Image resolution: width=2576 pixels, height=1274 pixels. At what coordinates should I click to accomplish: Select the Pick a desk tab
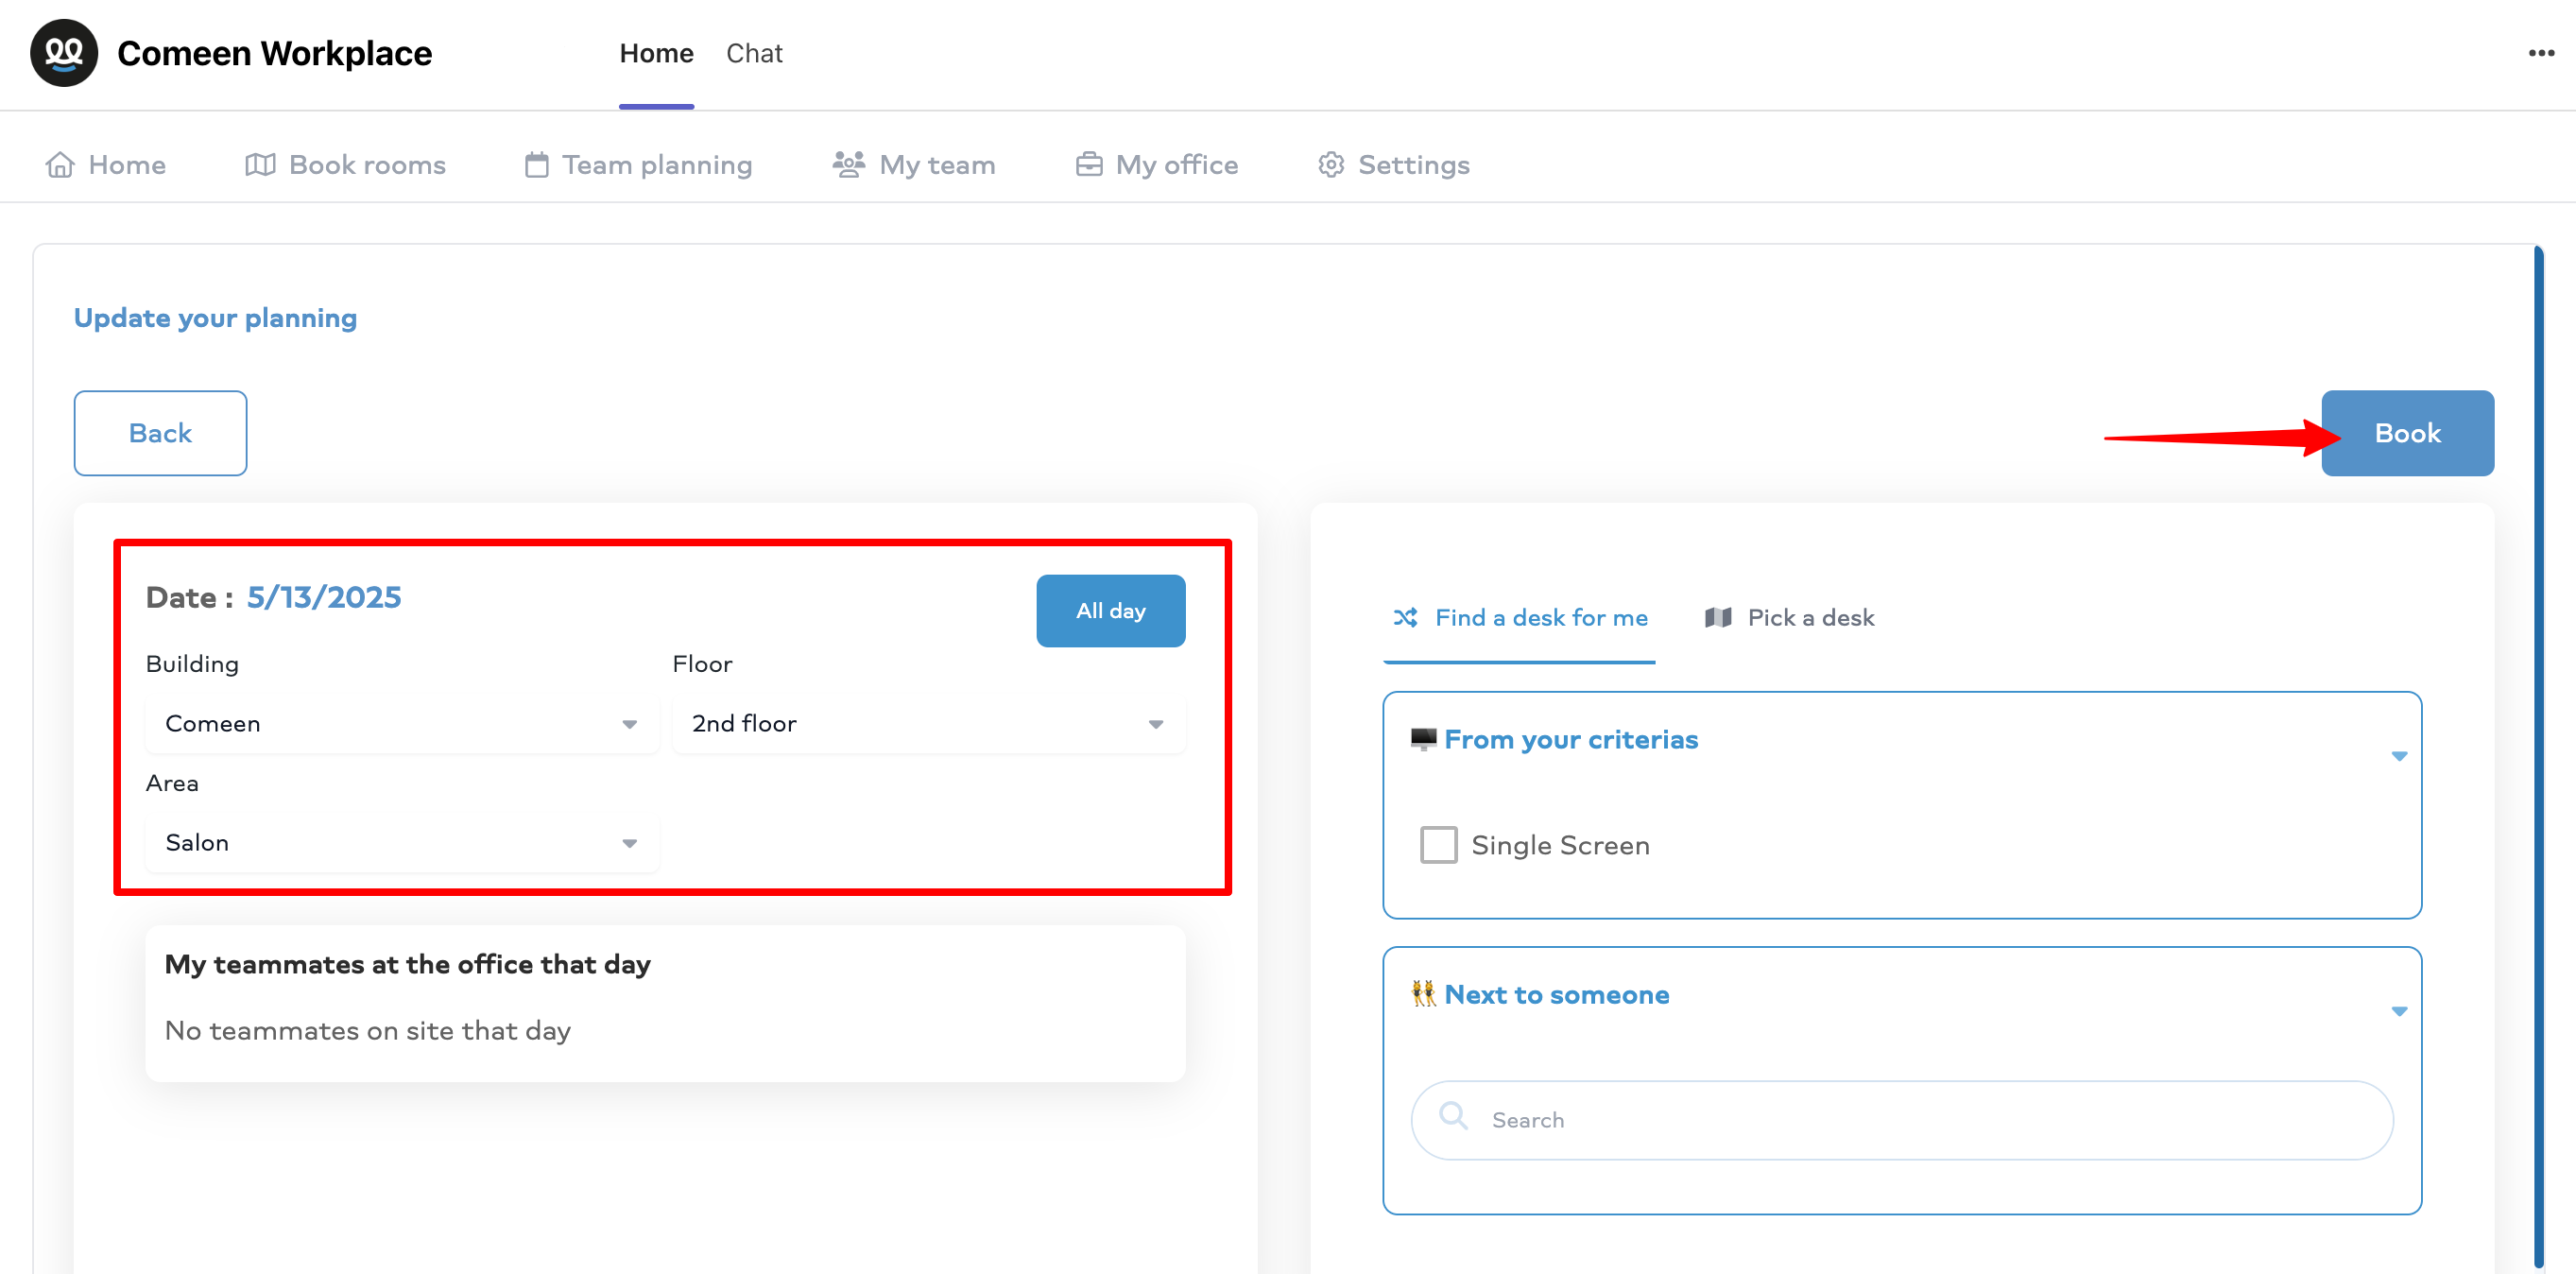[1789, 618]
